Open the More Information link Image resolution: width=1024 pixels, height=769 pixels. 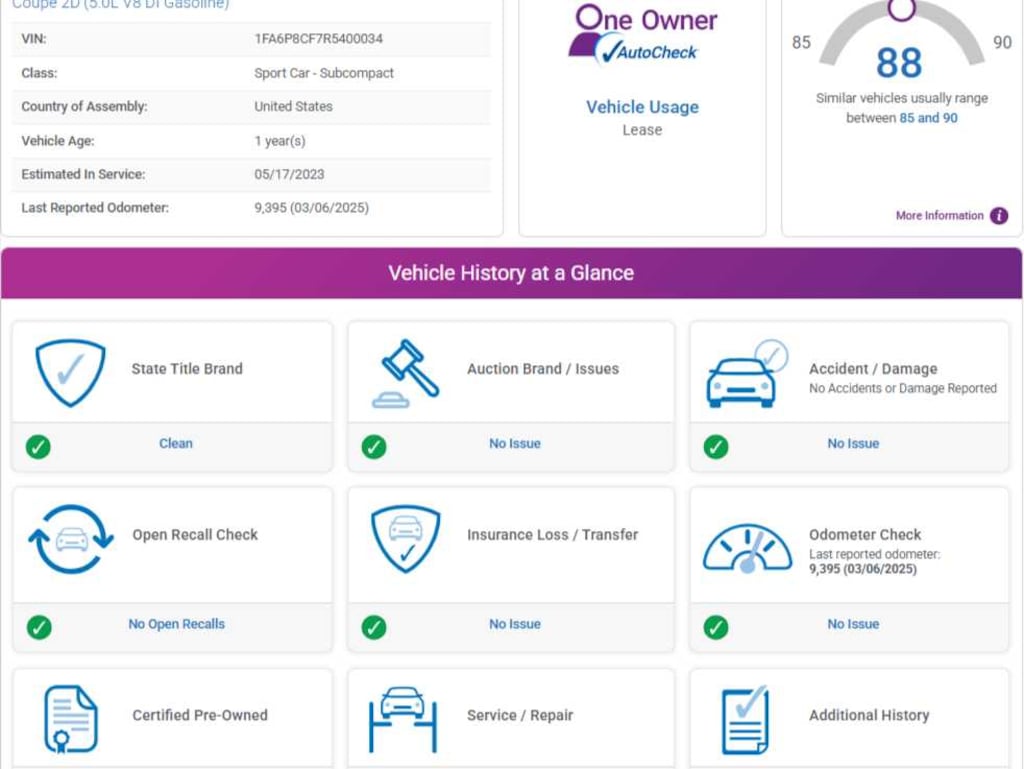pos(939,216)
